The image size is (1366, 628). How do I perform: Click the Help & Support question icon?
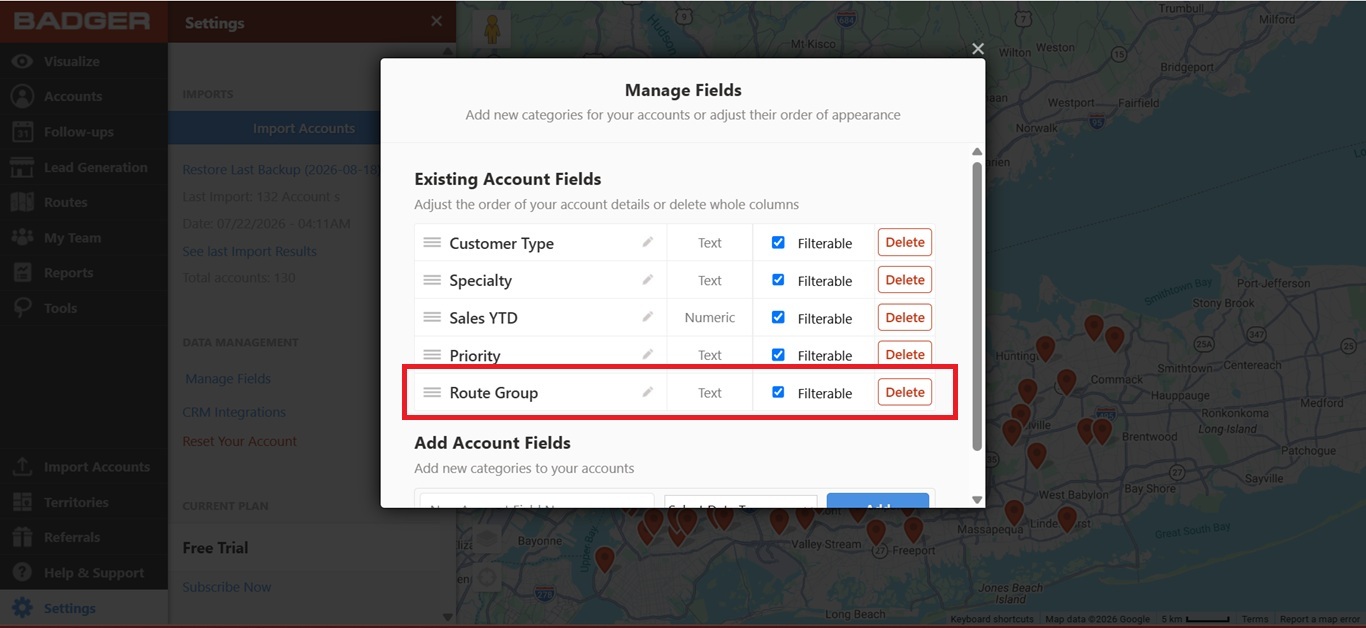[x=22, y=573]
